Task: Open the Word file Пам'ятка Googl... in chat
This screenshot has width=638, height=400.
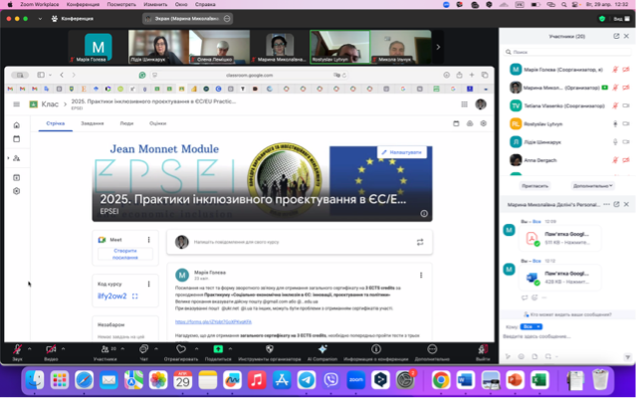Action: [x=559, y=277]
